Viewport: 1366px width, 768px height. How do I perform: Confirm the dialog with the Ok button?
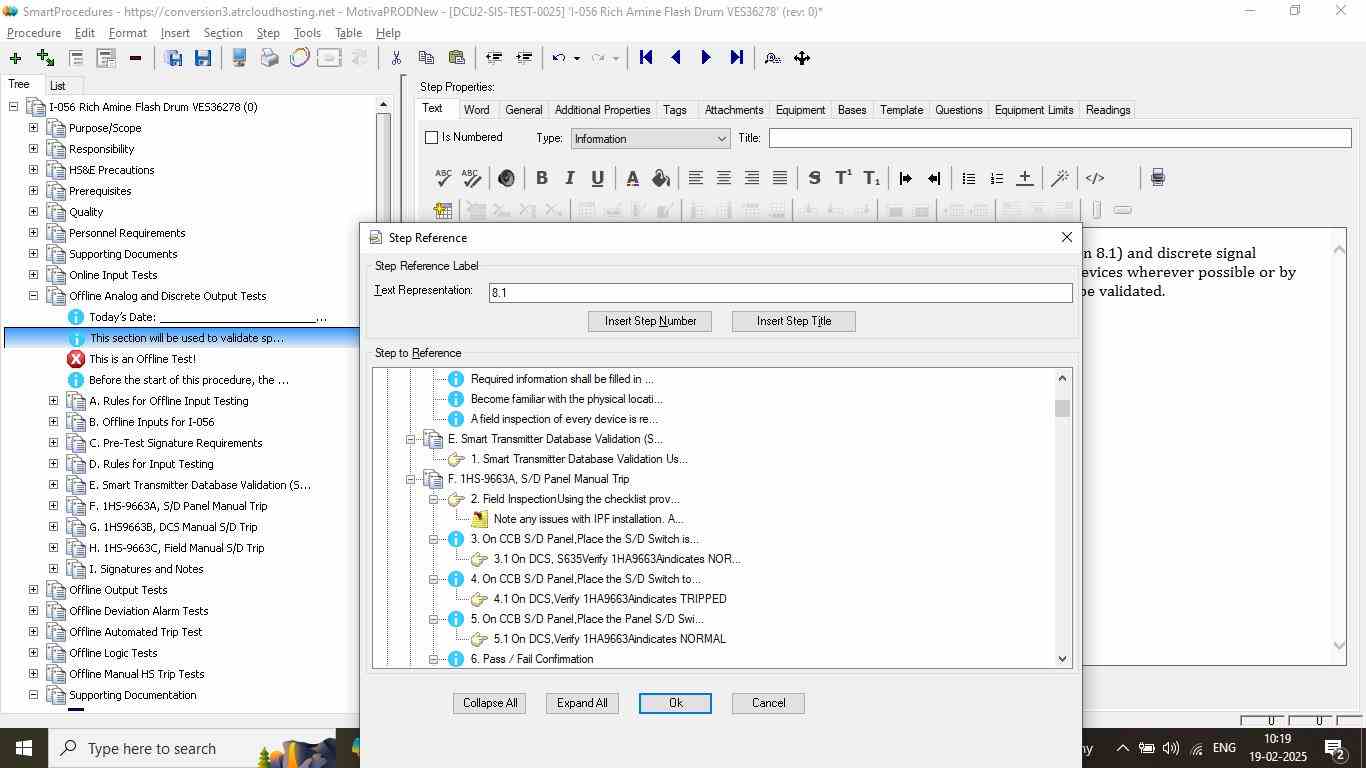pyautogui.click(x=675, y=703)
